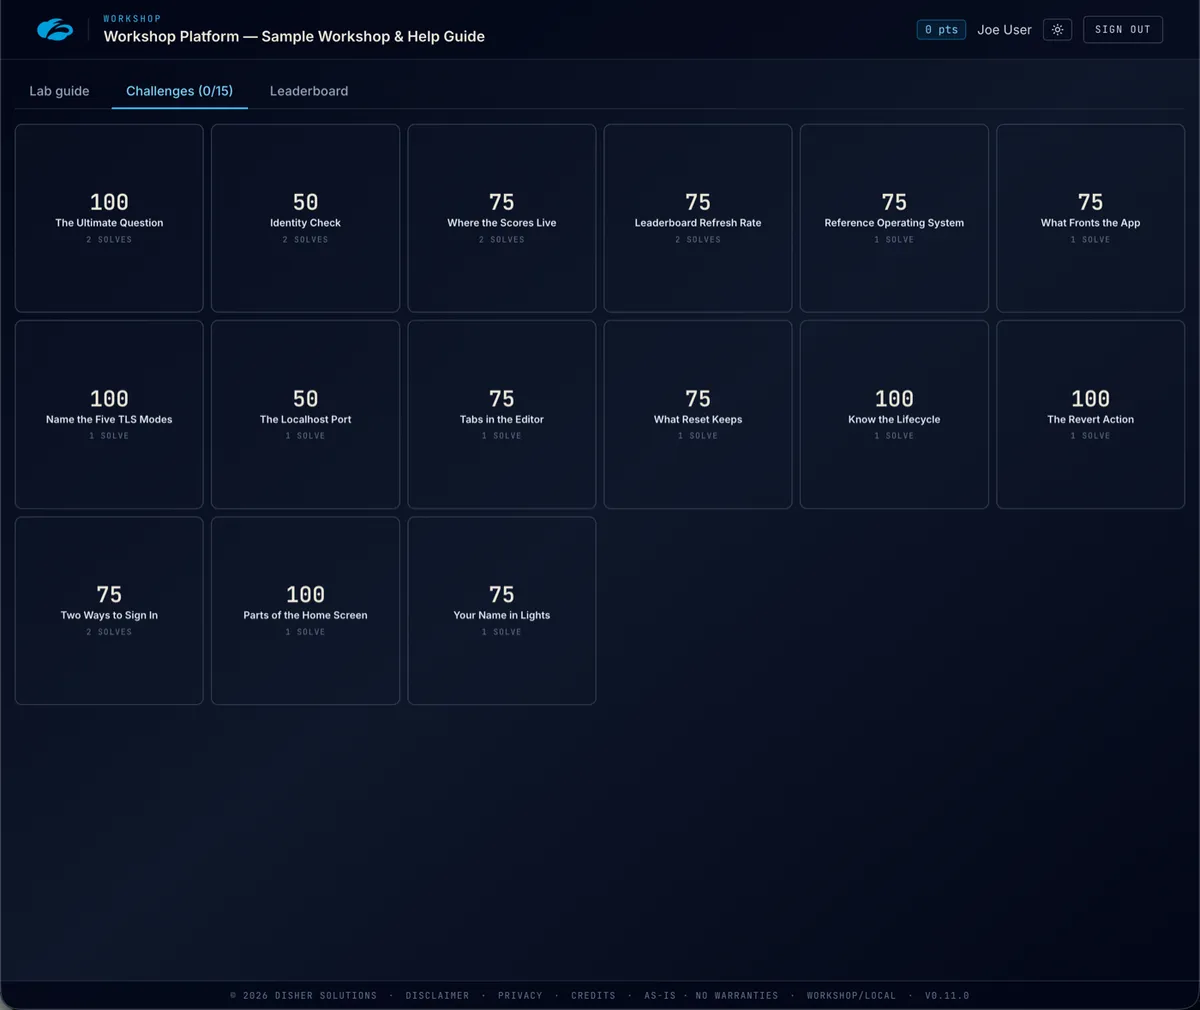Open Two Ways to Sign In challenge
This screenshot has width=1200, height=1010.
[109, 610]
